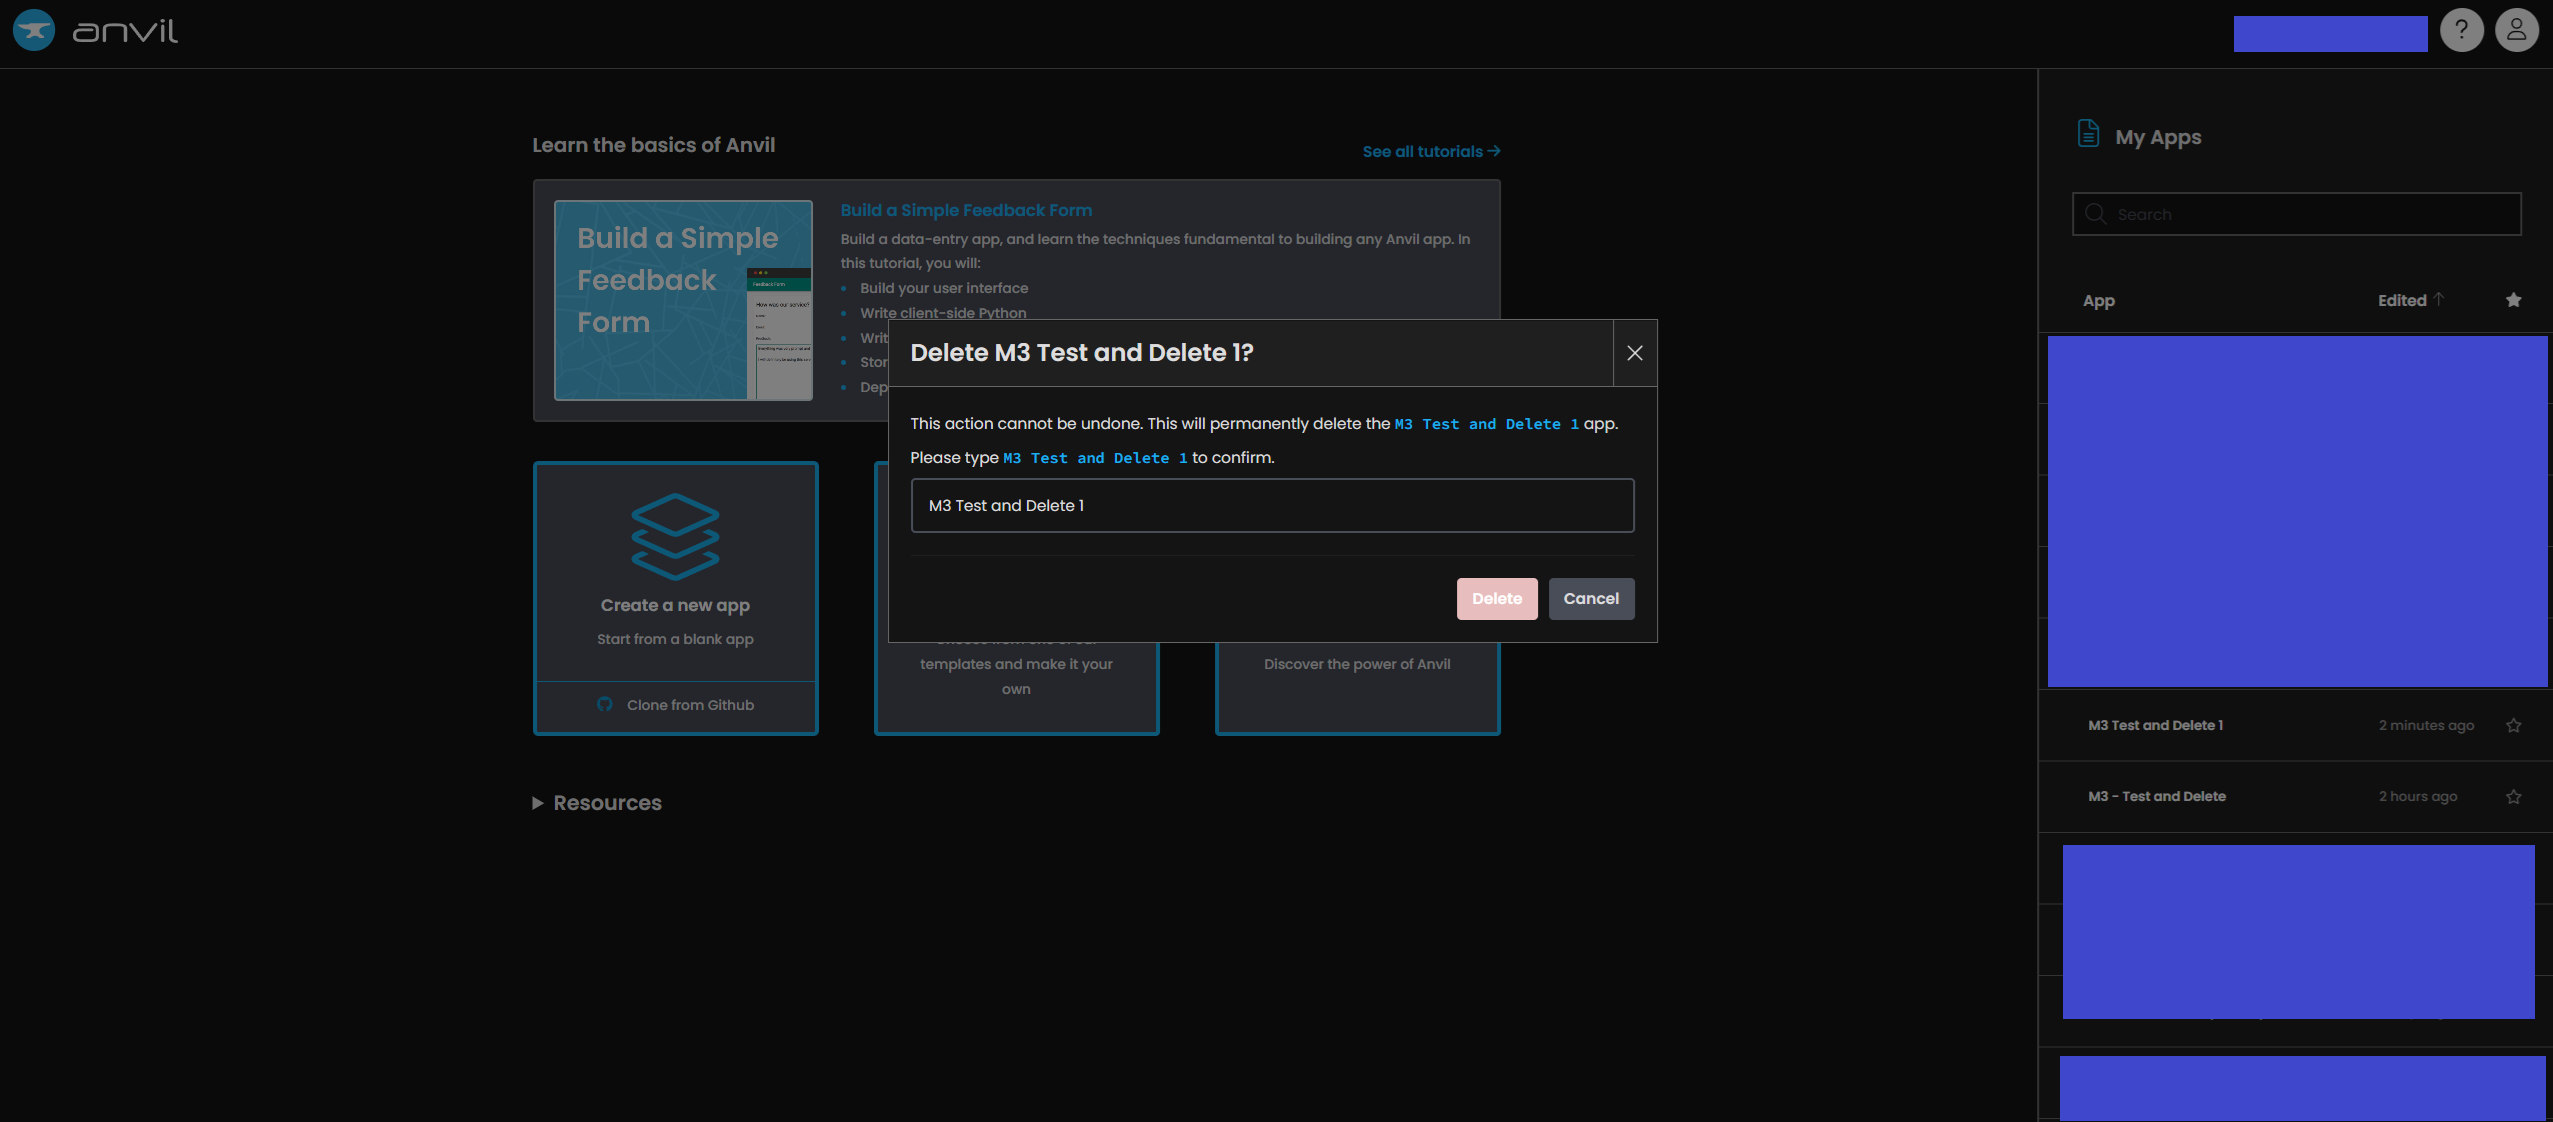Open the user account avatar icon
This screenshot has height=1122, width=2553.
2516,30
